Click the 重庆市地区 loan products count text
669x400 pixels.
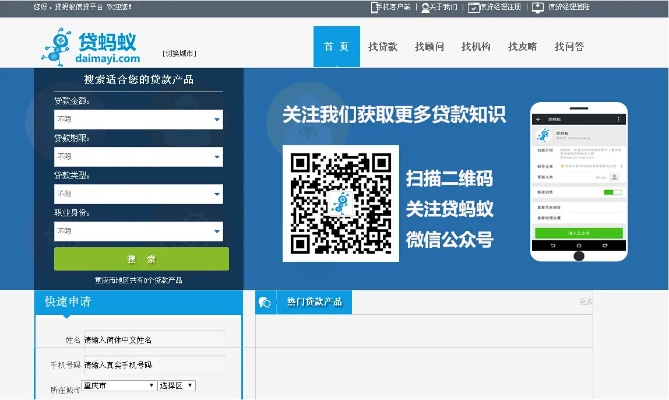click(139, 280)
